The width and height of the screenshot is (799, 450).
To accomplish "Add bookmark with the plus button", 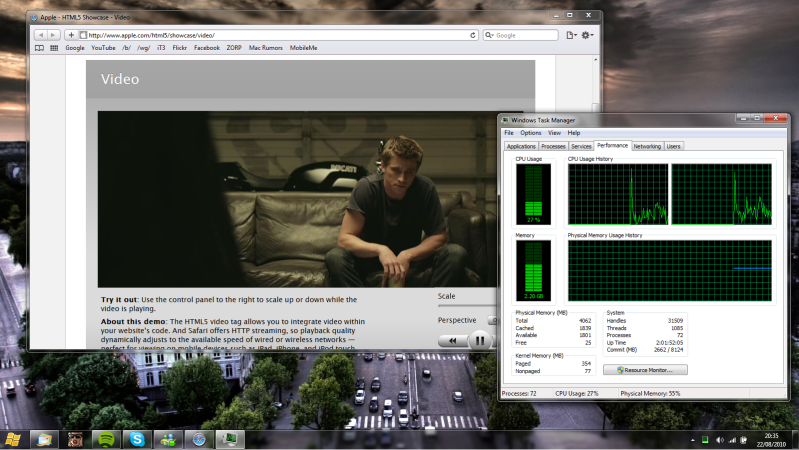I will click(71, 35).
